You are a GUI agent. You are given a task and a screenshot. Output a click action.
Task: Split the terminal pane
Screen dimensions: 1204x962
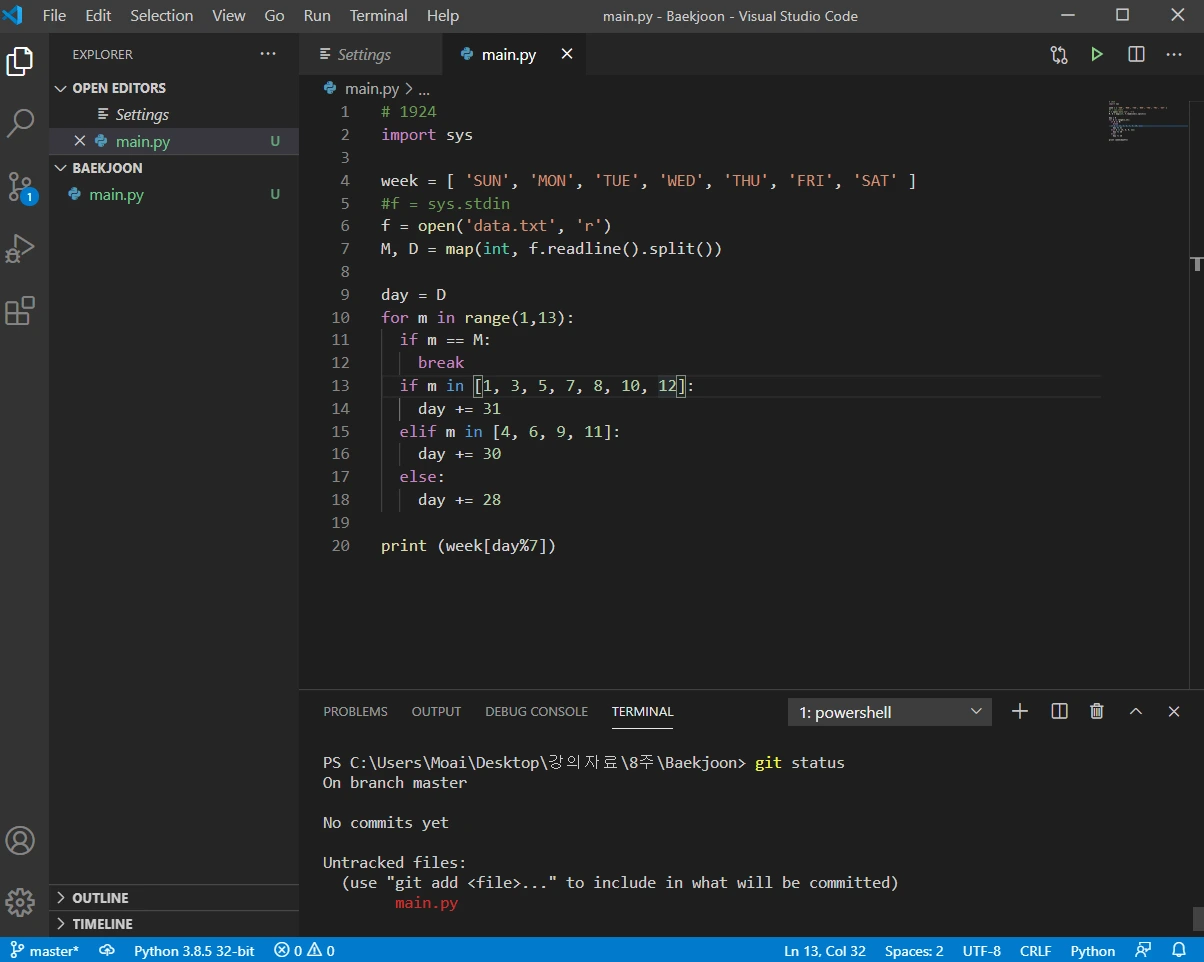click(1059, 711)
